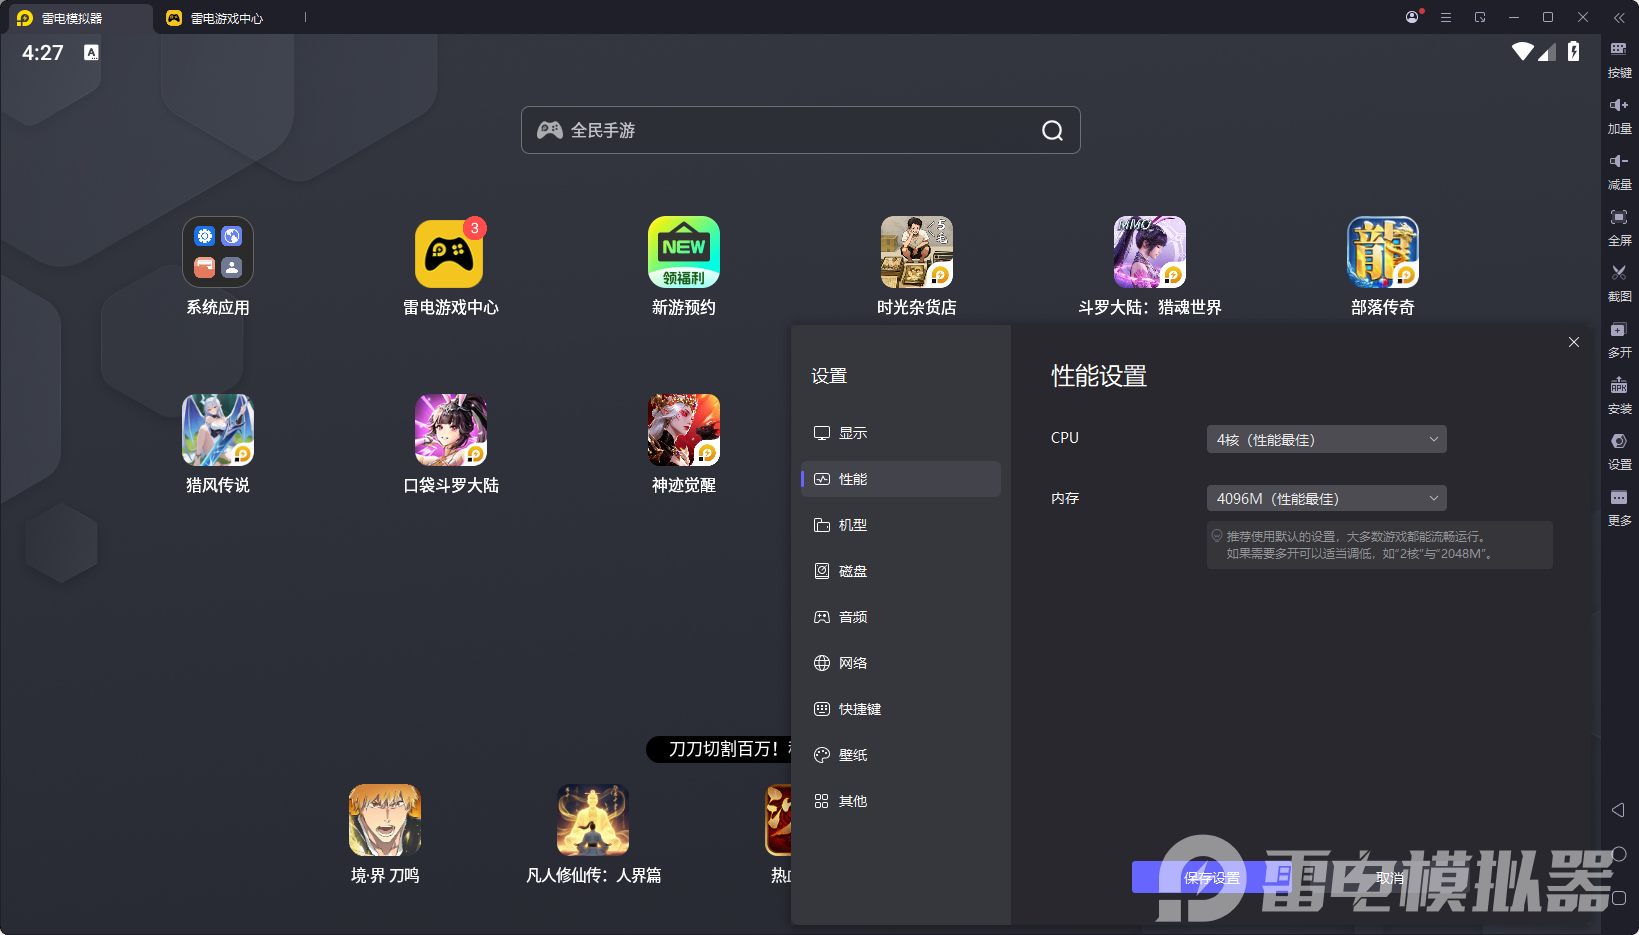Open the 猎风传说 game icon
The height and width of the screenshot is (935, 1639).
[218, 430]
